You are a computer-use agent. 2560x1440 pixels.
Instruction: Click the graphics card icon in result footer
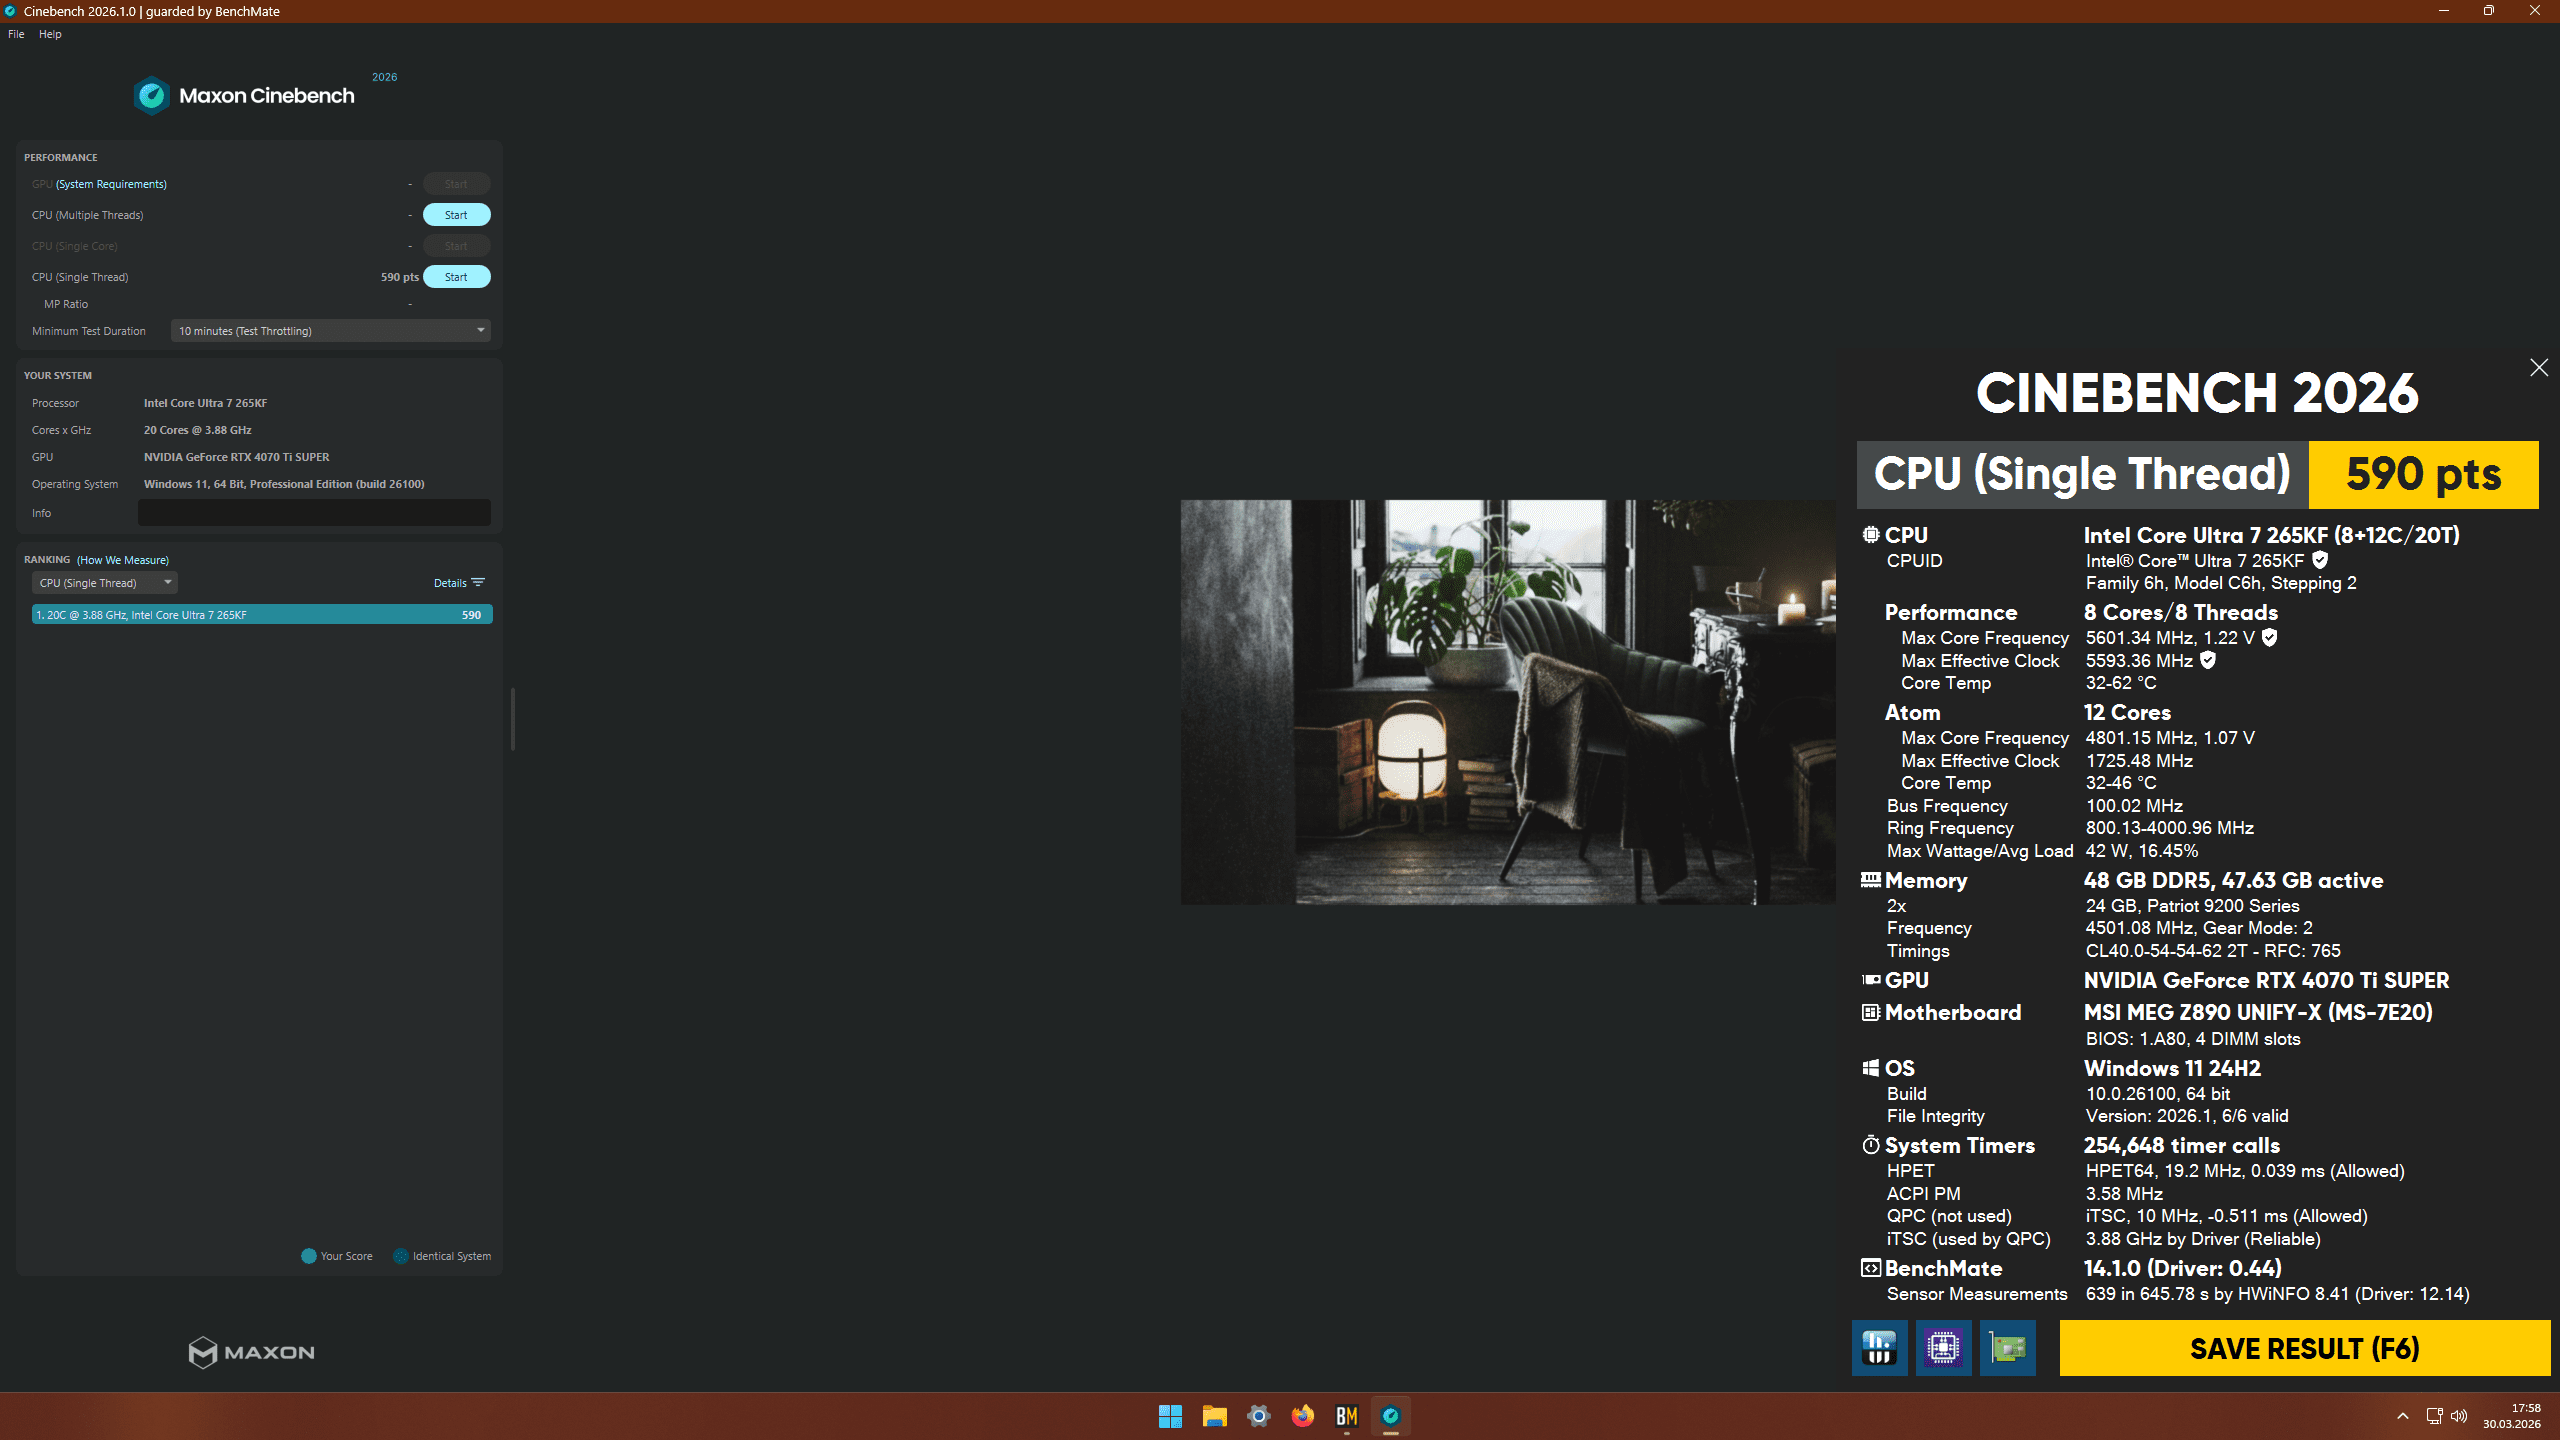(2007, 1348)
